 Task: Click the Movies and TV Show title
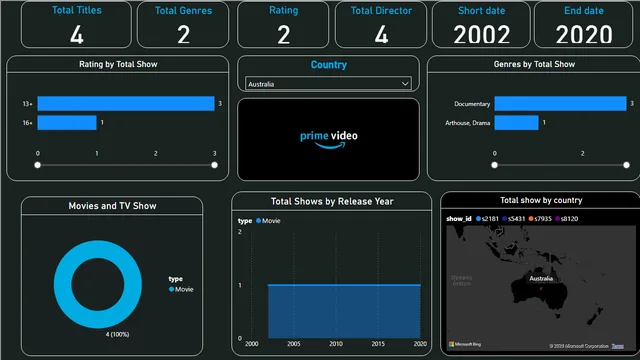click(x=112, y=206)
